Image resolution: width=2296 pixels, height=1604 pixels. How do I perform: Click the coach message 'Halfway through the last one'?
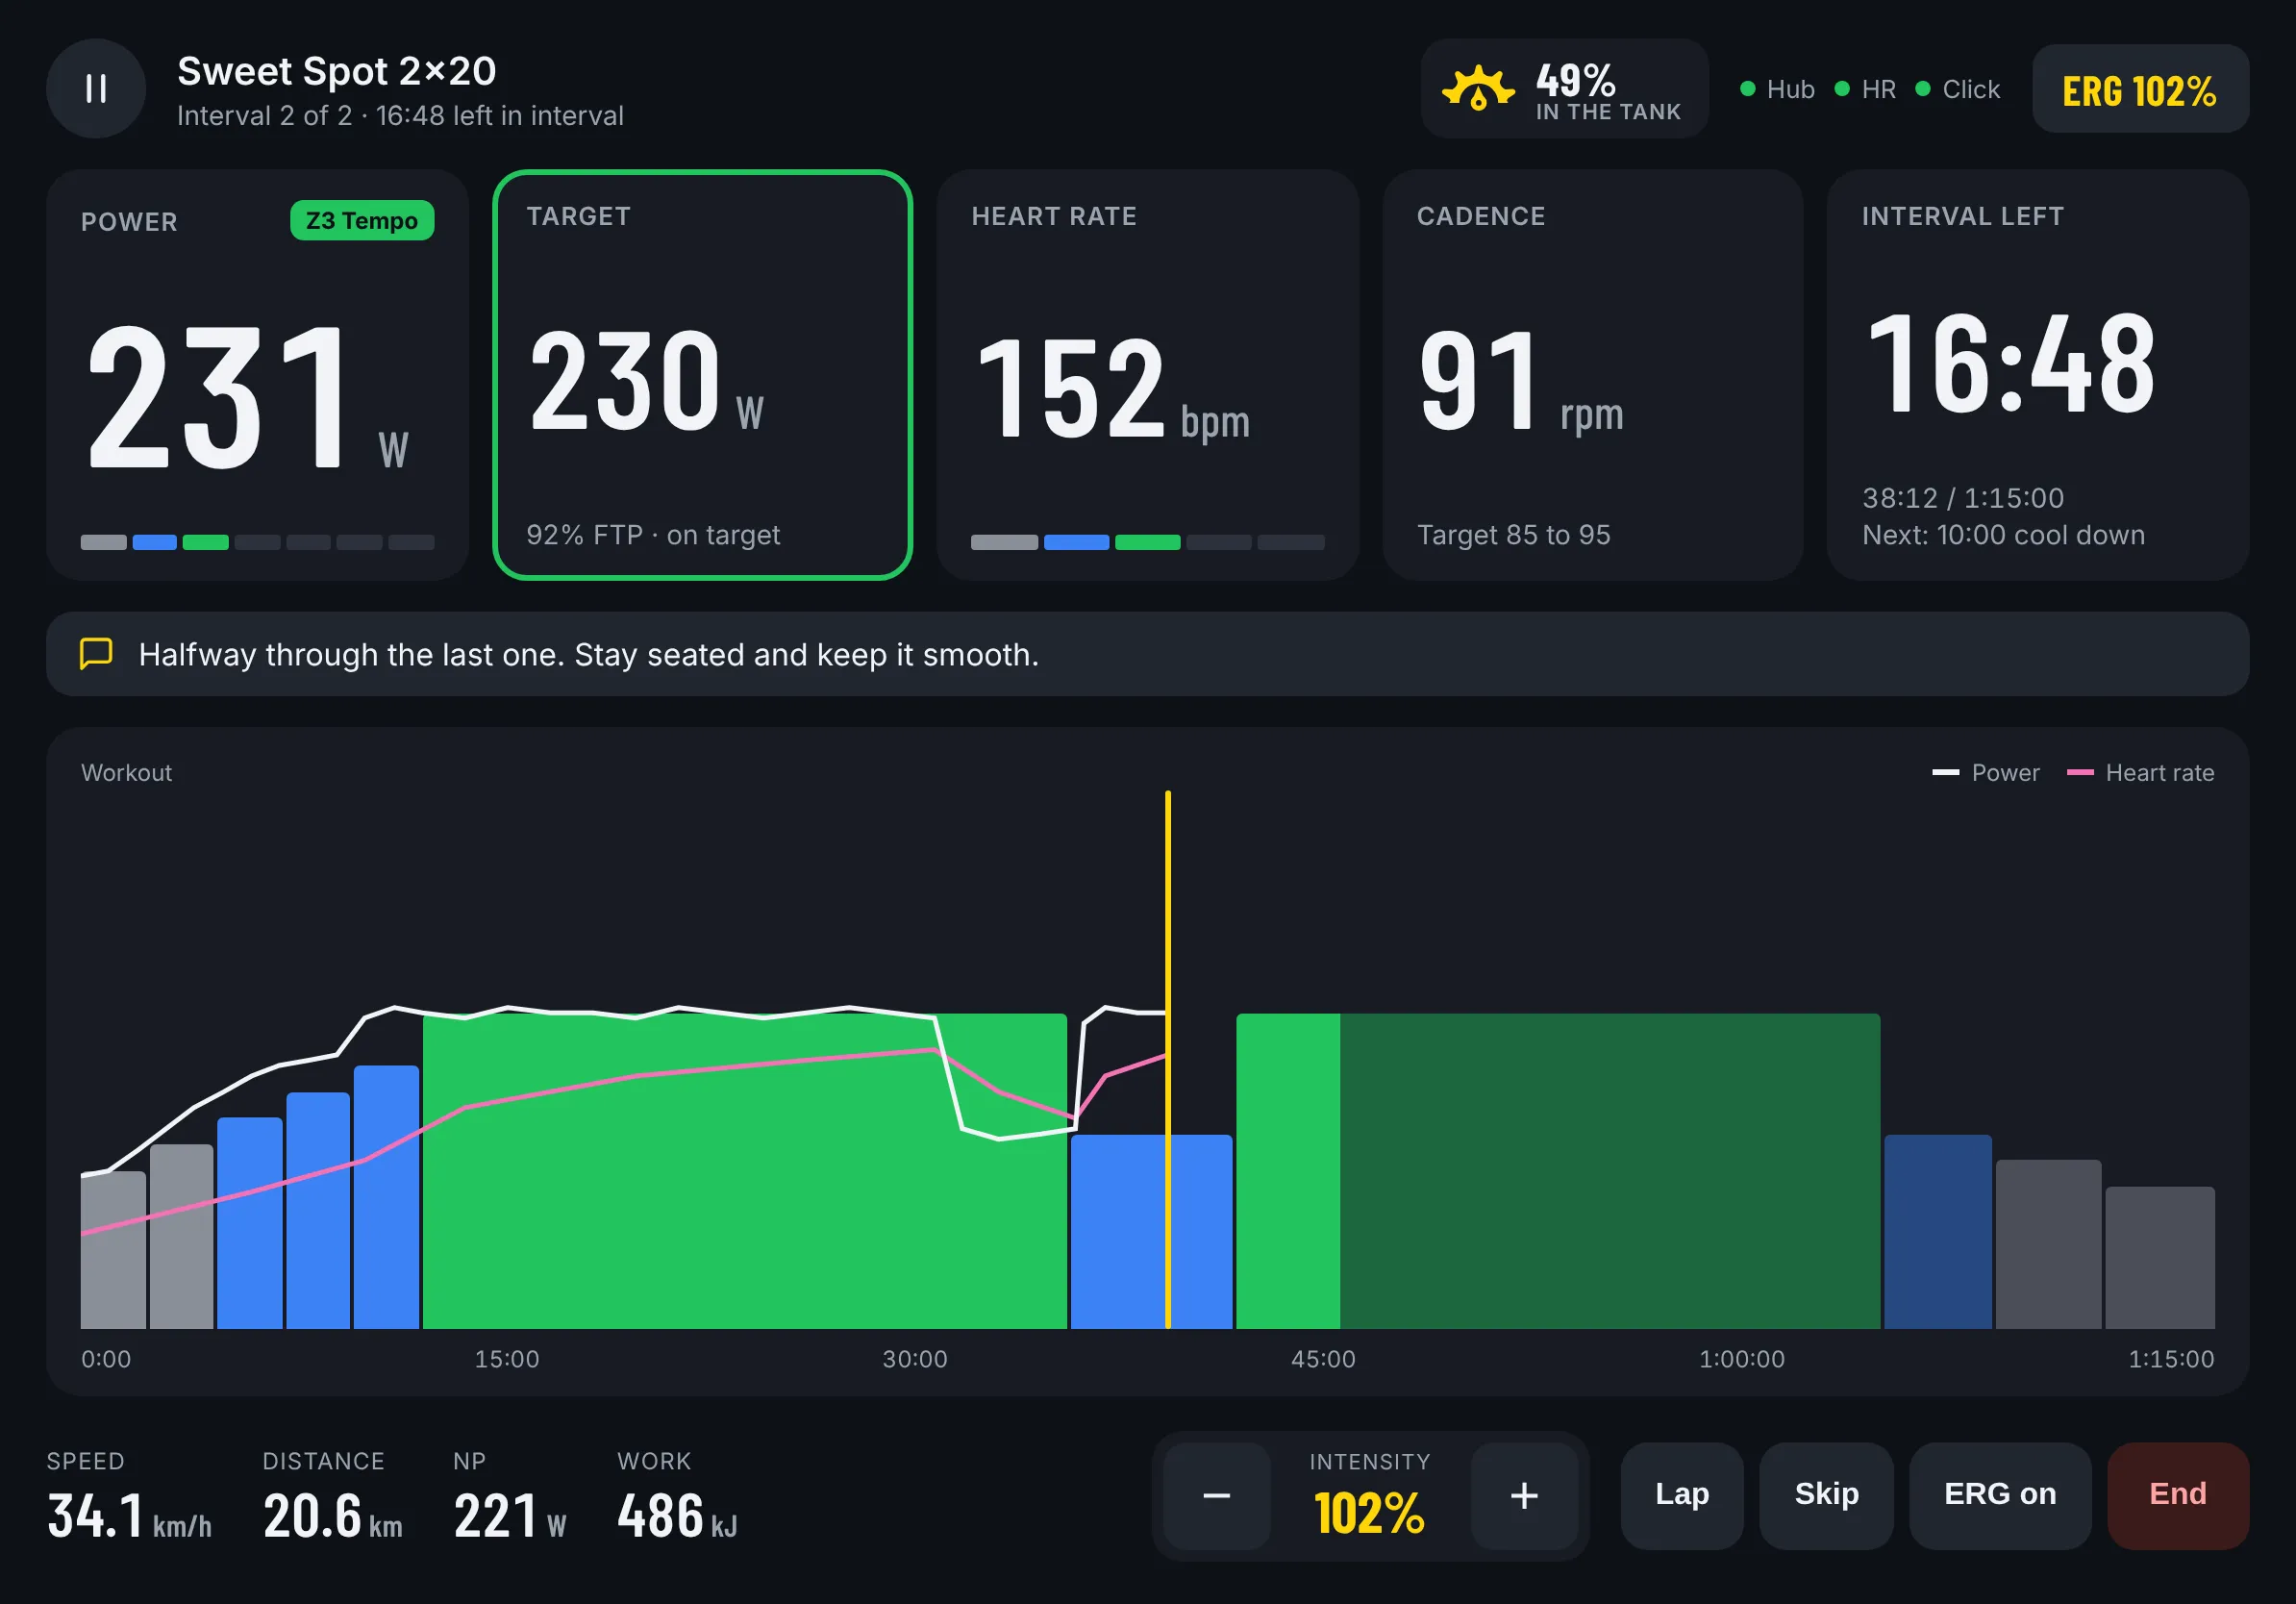pos(589,654)
